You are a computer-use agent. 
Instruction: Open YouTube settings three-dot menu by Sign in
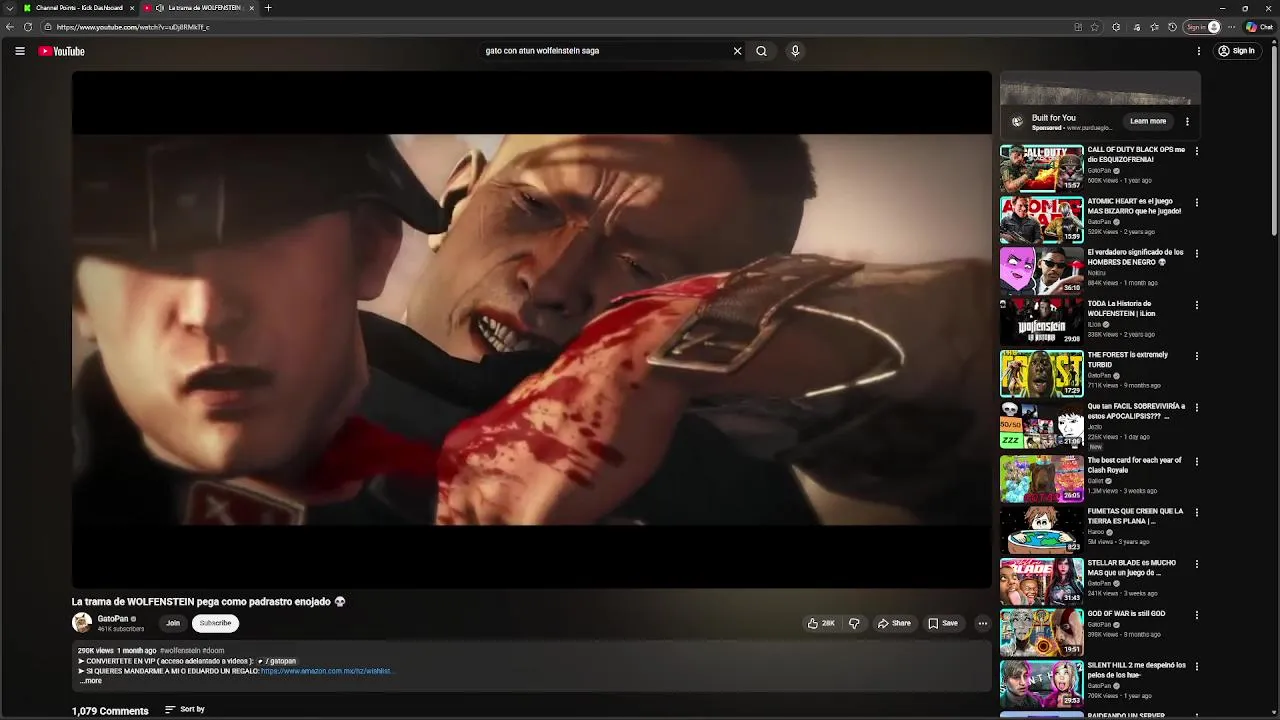click(1199, 51)
